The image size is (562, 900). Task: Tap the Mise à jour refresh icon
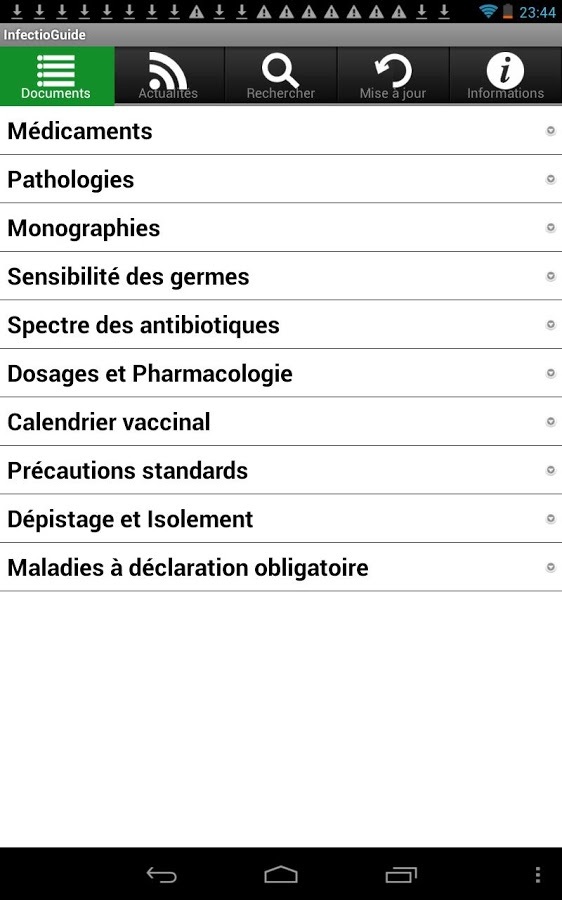coord(393,71)
